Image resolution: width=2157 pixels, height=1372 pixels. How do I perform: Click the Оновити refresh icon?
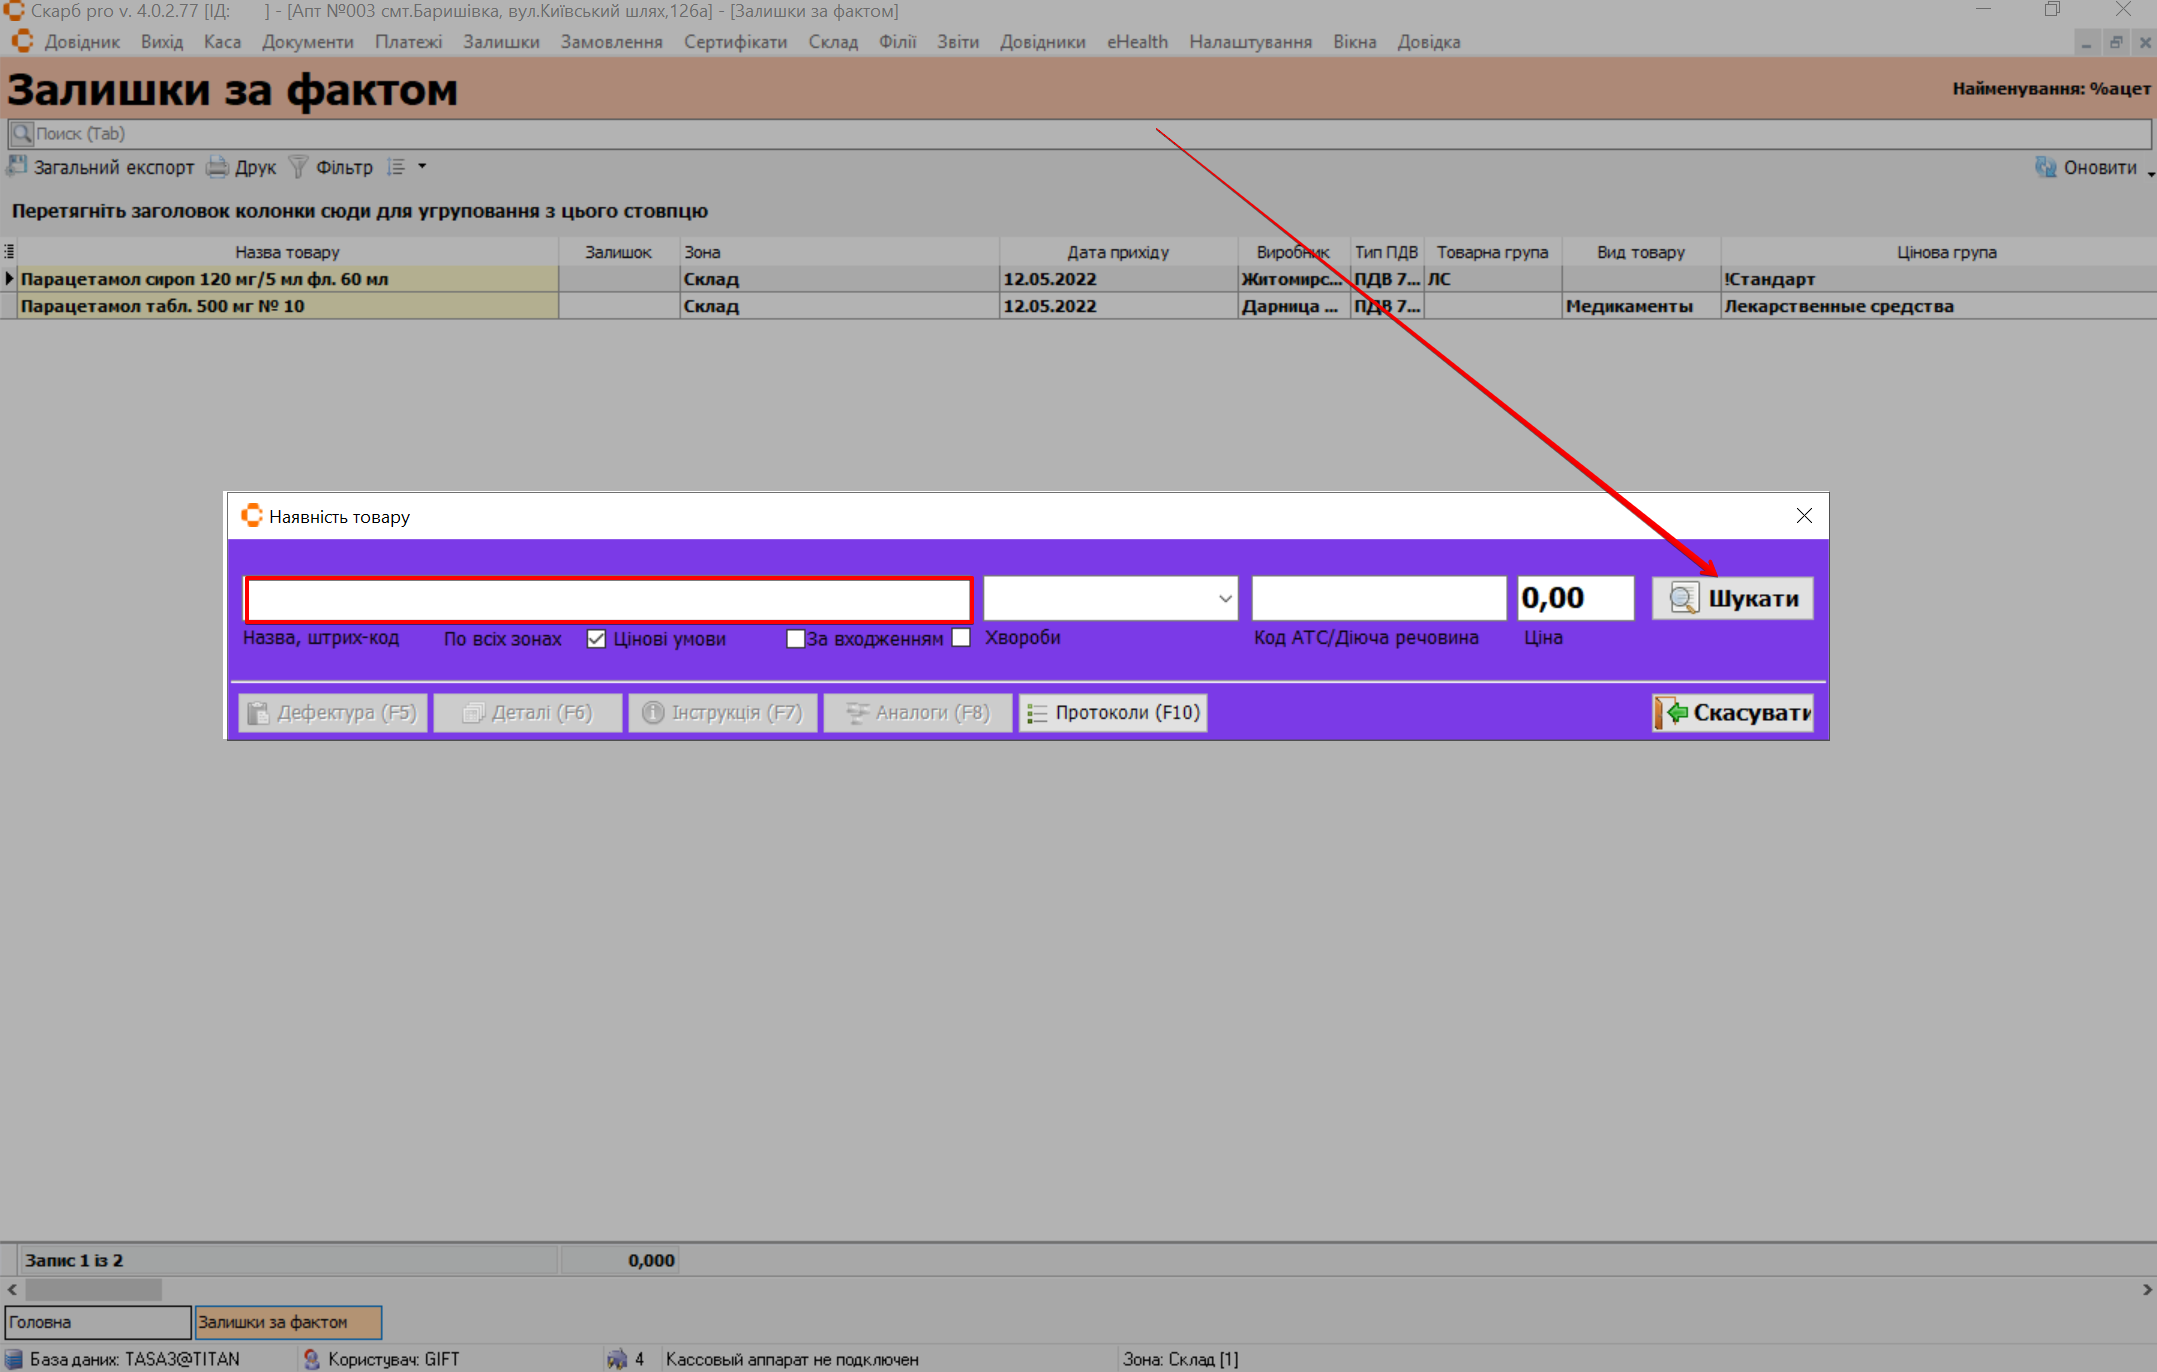tap(2045, 167)
